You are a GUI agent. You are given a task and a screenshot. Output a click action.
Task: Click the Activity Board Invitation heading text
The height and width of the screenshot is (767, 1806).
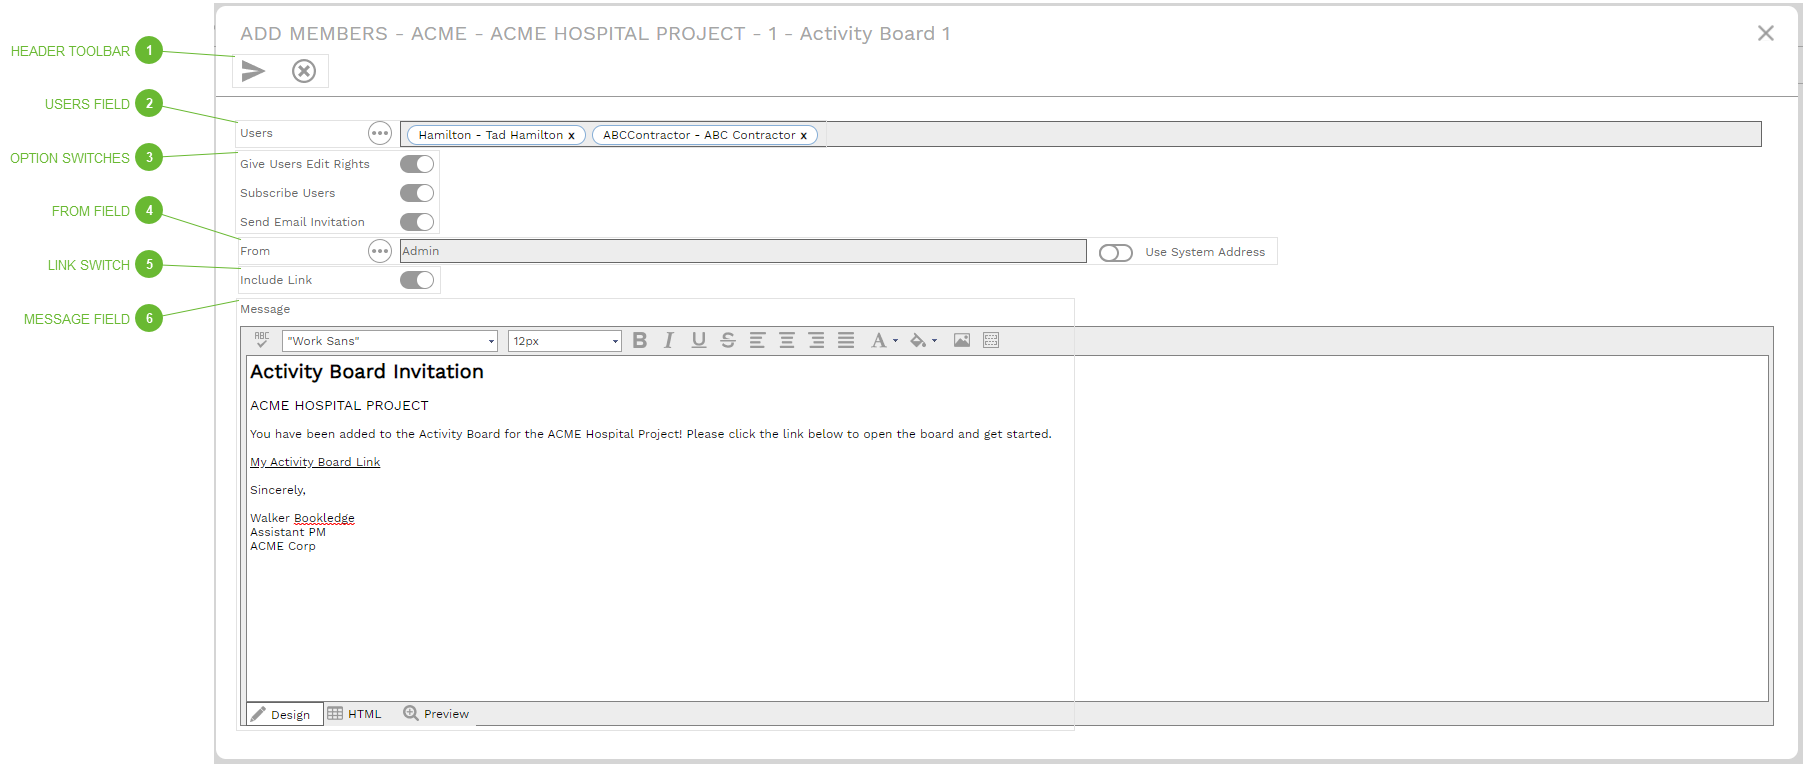coord(367,372)
